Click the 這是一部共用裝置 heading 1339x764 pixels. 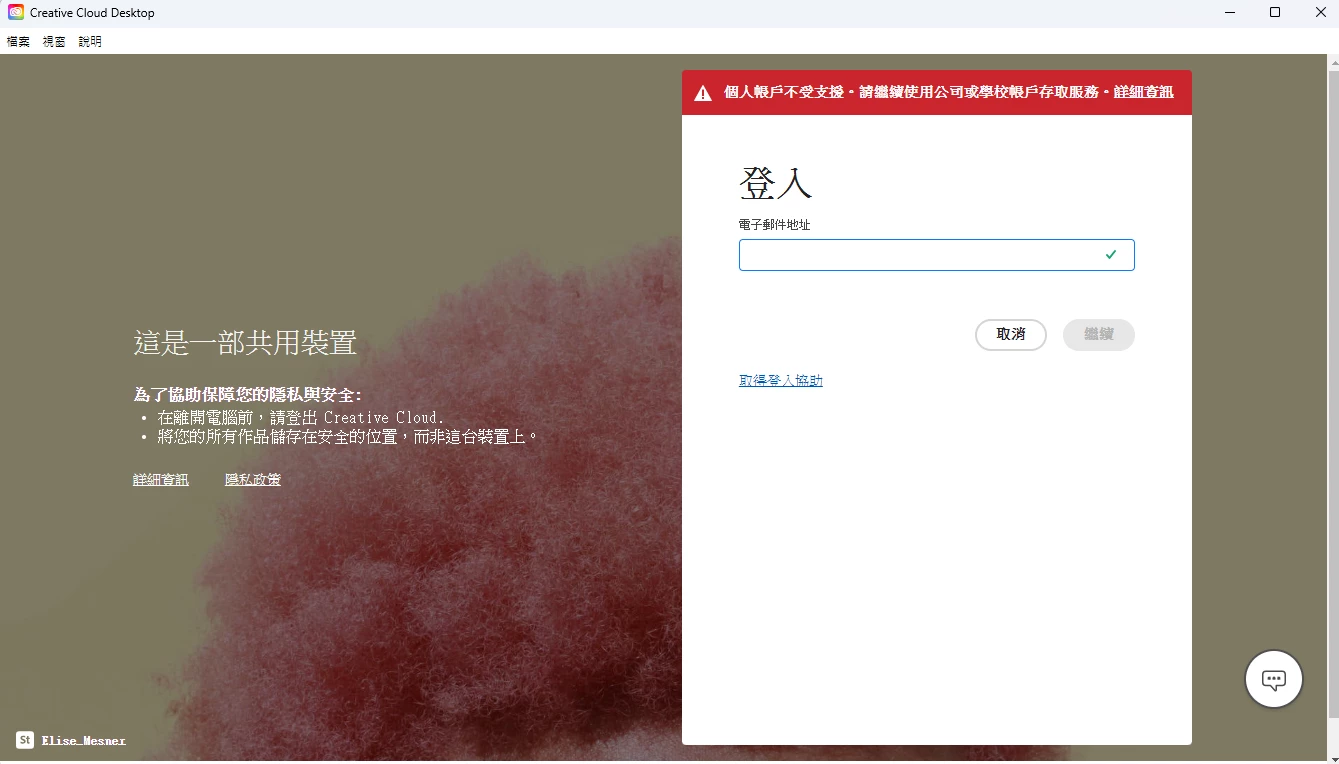[x=245, y=343]
